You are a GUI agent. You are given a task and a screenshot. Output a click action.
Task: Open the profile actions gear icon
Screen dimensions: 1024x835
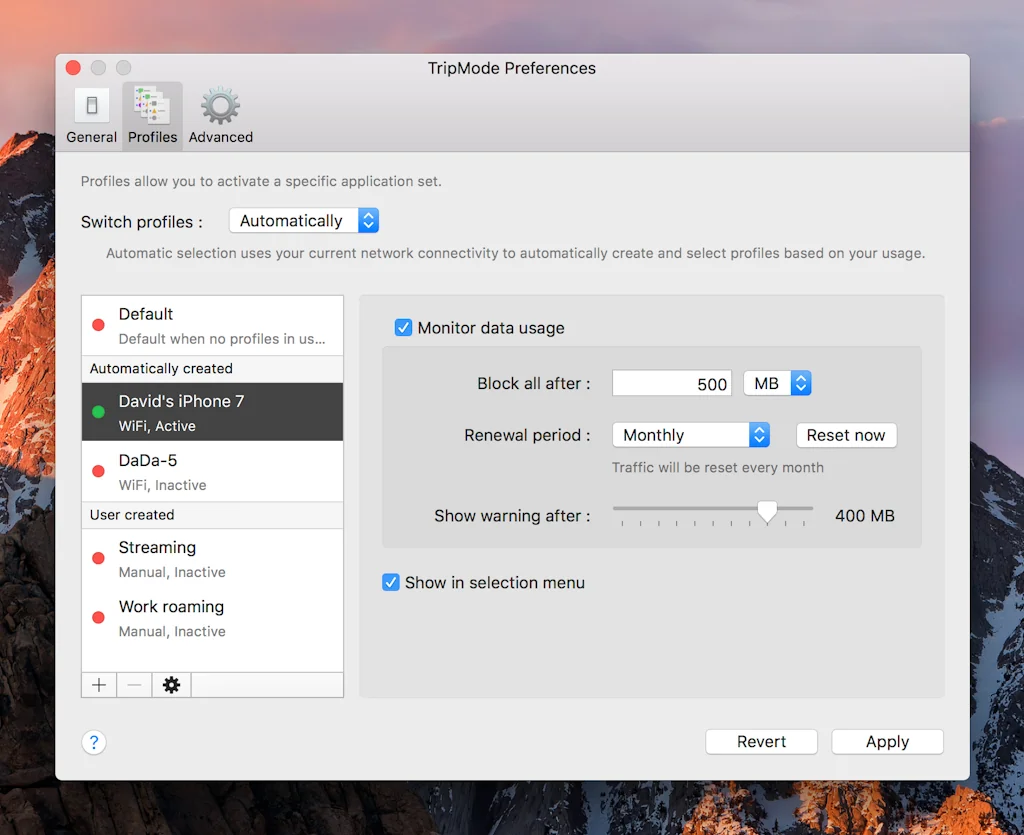tap(170, 685)
